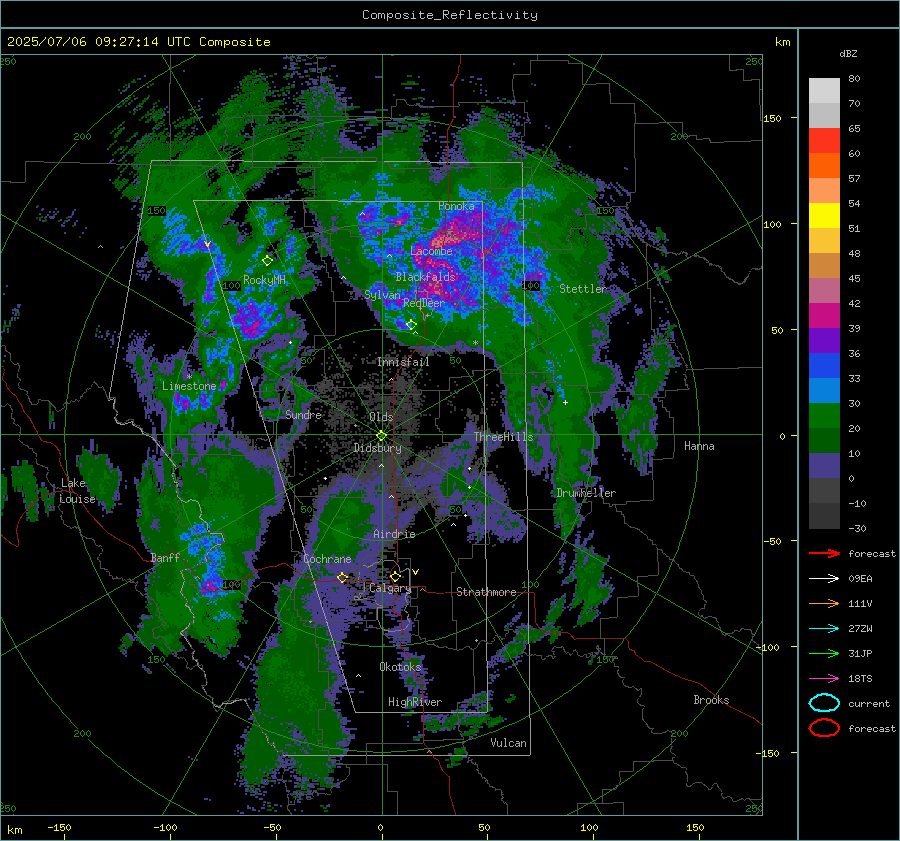Click the RockyMH label on map
The height and width of the screenshot is (841, 900).
tap(264, 280)
